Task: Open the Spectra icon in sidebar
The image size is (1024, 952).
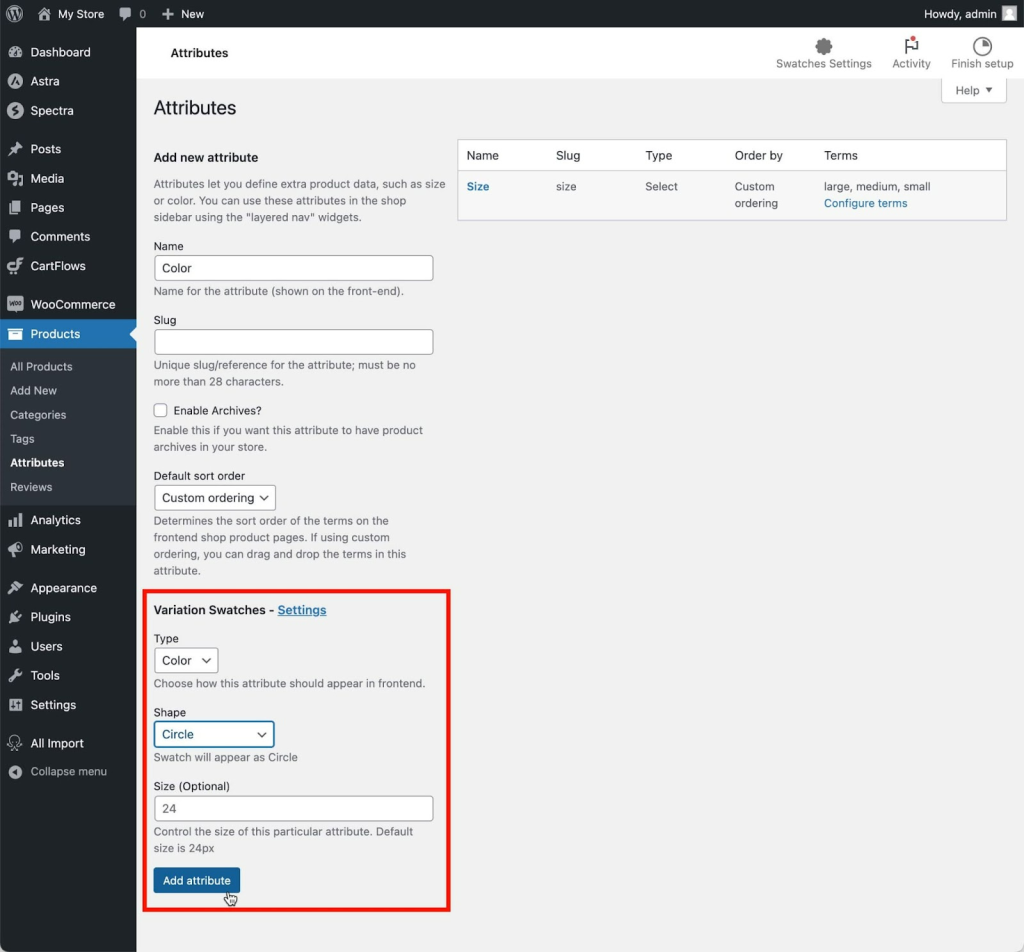Action: pos(15,110)
